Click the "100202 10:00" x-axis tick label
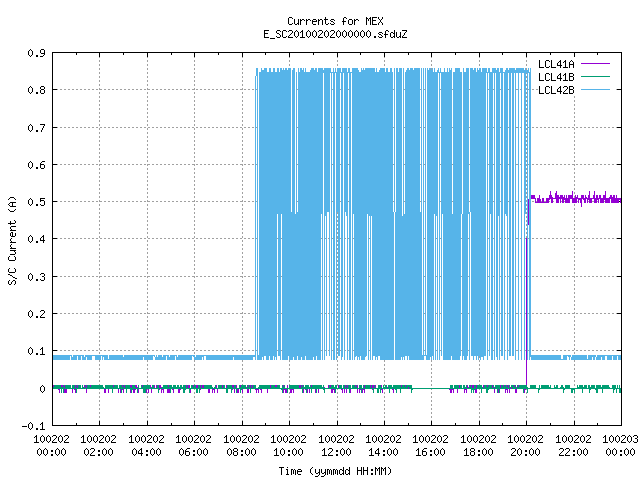The width and height of the screenshot is (640, 480). pyautogui.click(x=289, y=446)
